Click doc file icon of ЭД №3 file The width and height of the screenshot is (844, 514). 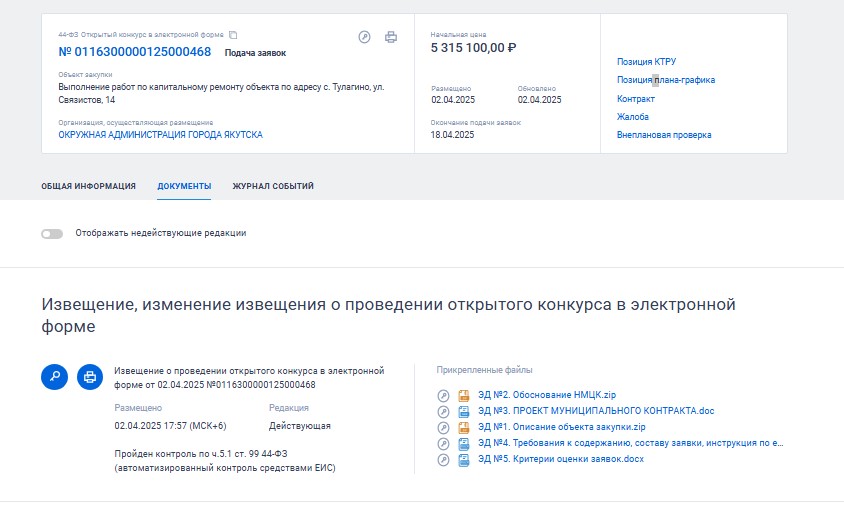coord(463,412)
